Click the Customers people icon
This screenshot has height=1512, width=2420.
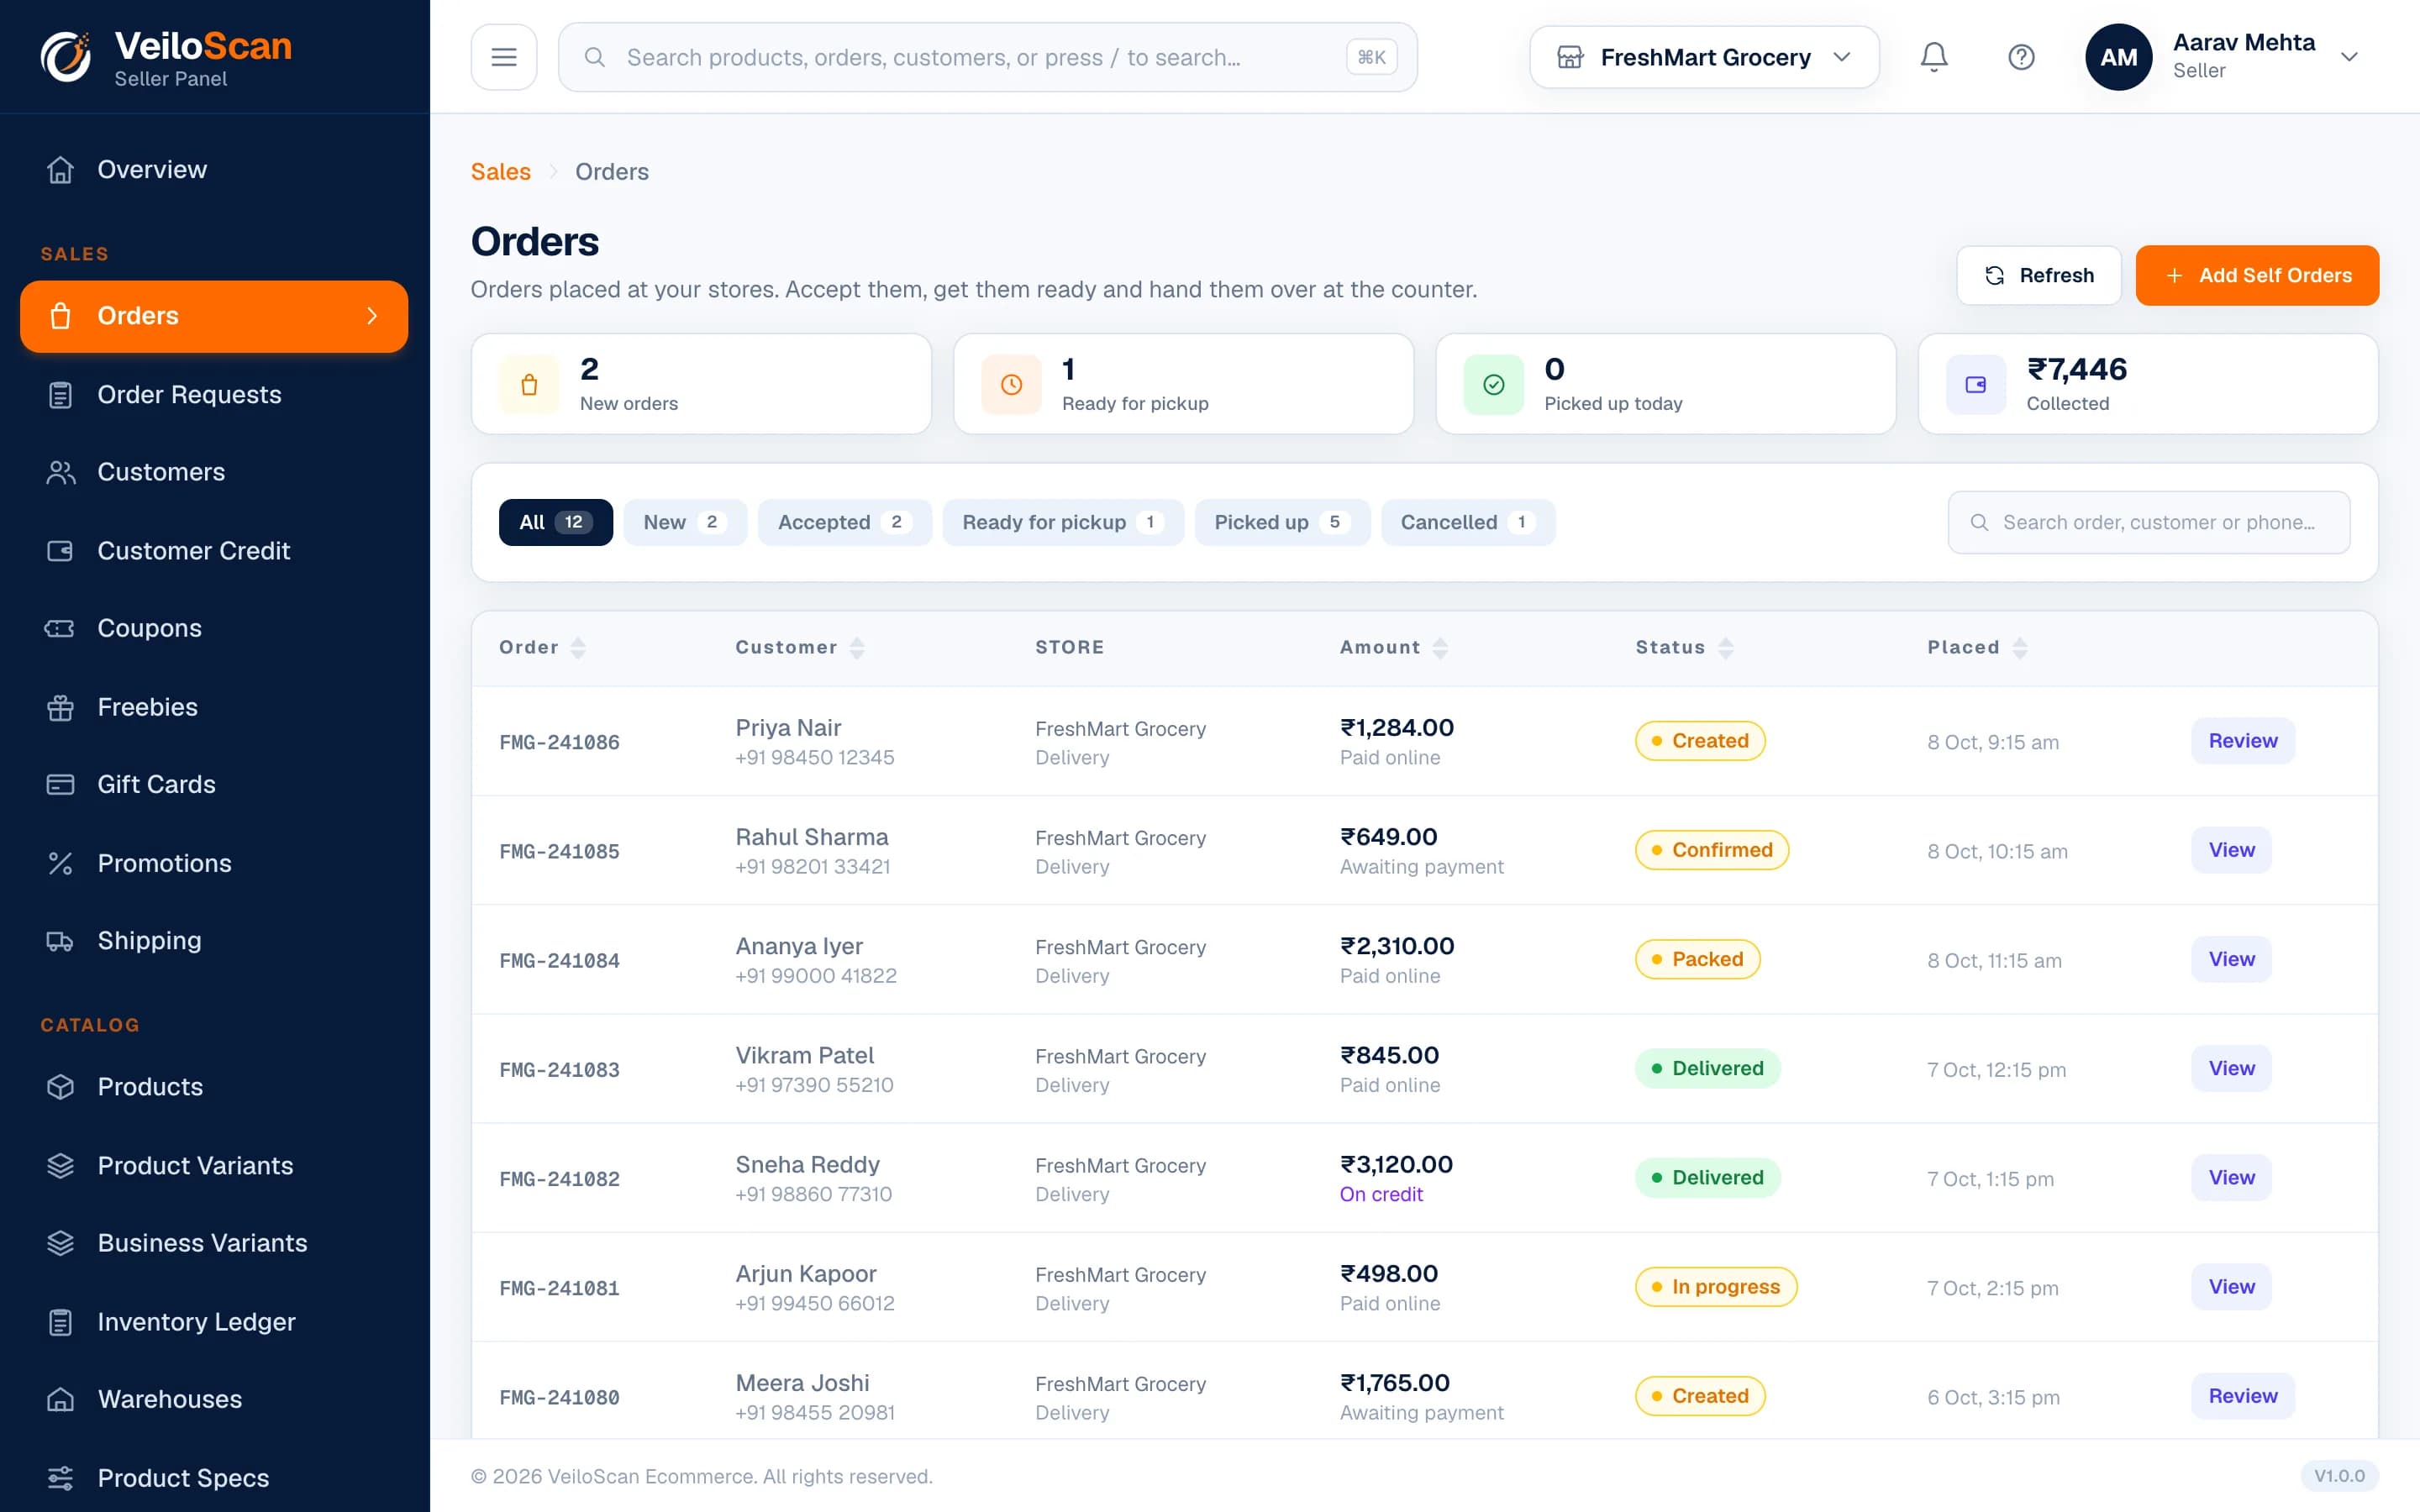tap(60, 472)
